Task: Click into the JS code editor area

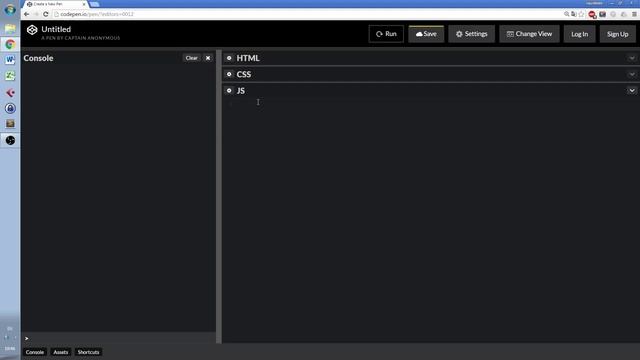Action: click(x=431, y=220)
